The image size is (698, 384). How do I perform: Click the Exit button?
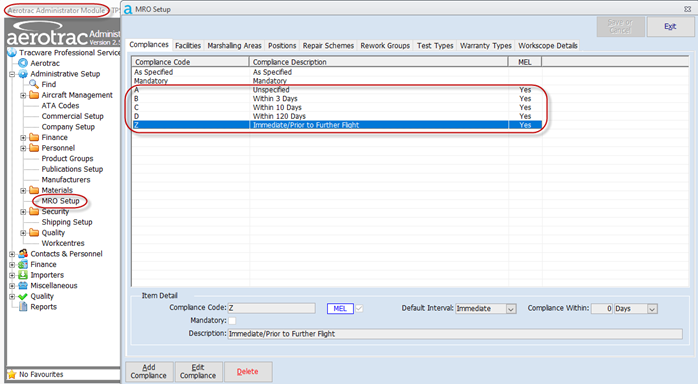(670, 27)
